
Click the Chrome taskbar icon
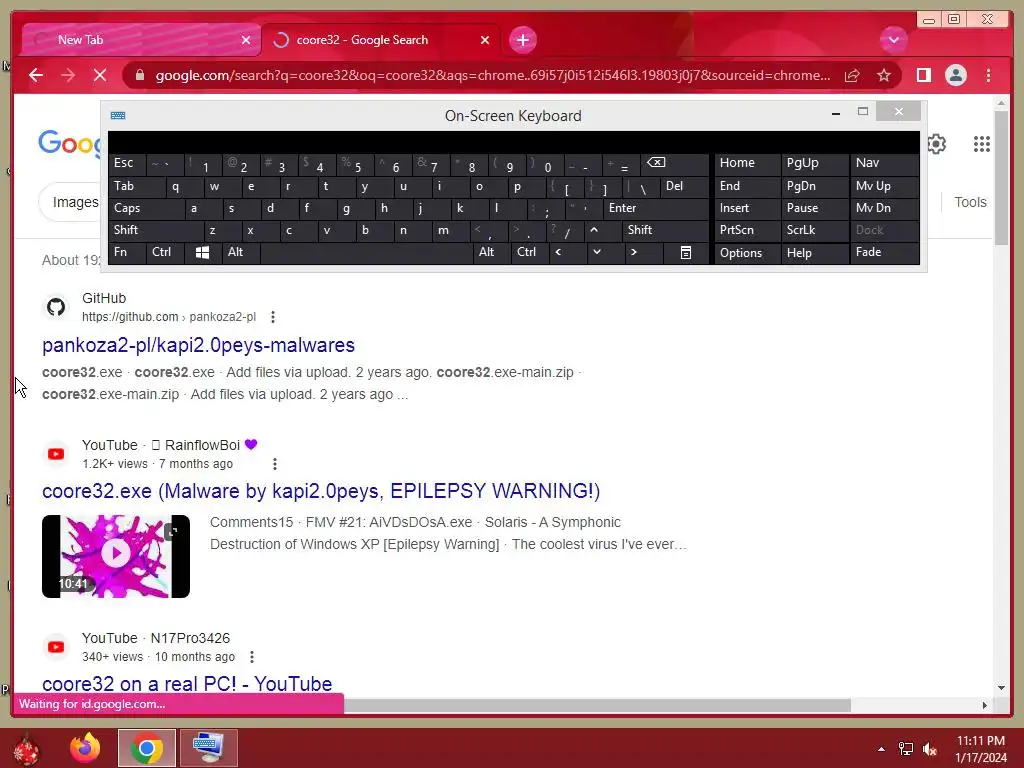click(x=146, y=748)
